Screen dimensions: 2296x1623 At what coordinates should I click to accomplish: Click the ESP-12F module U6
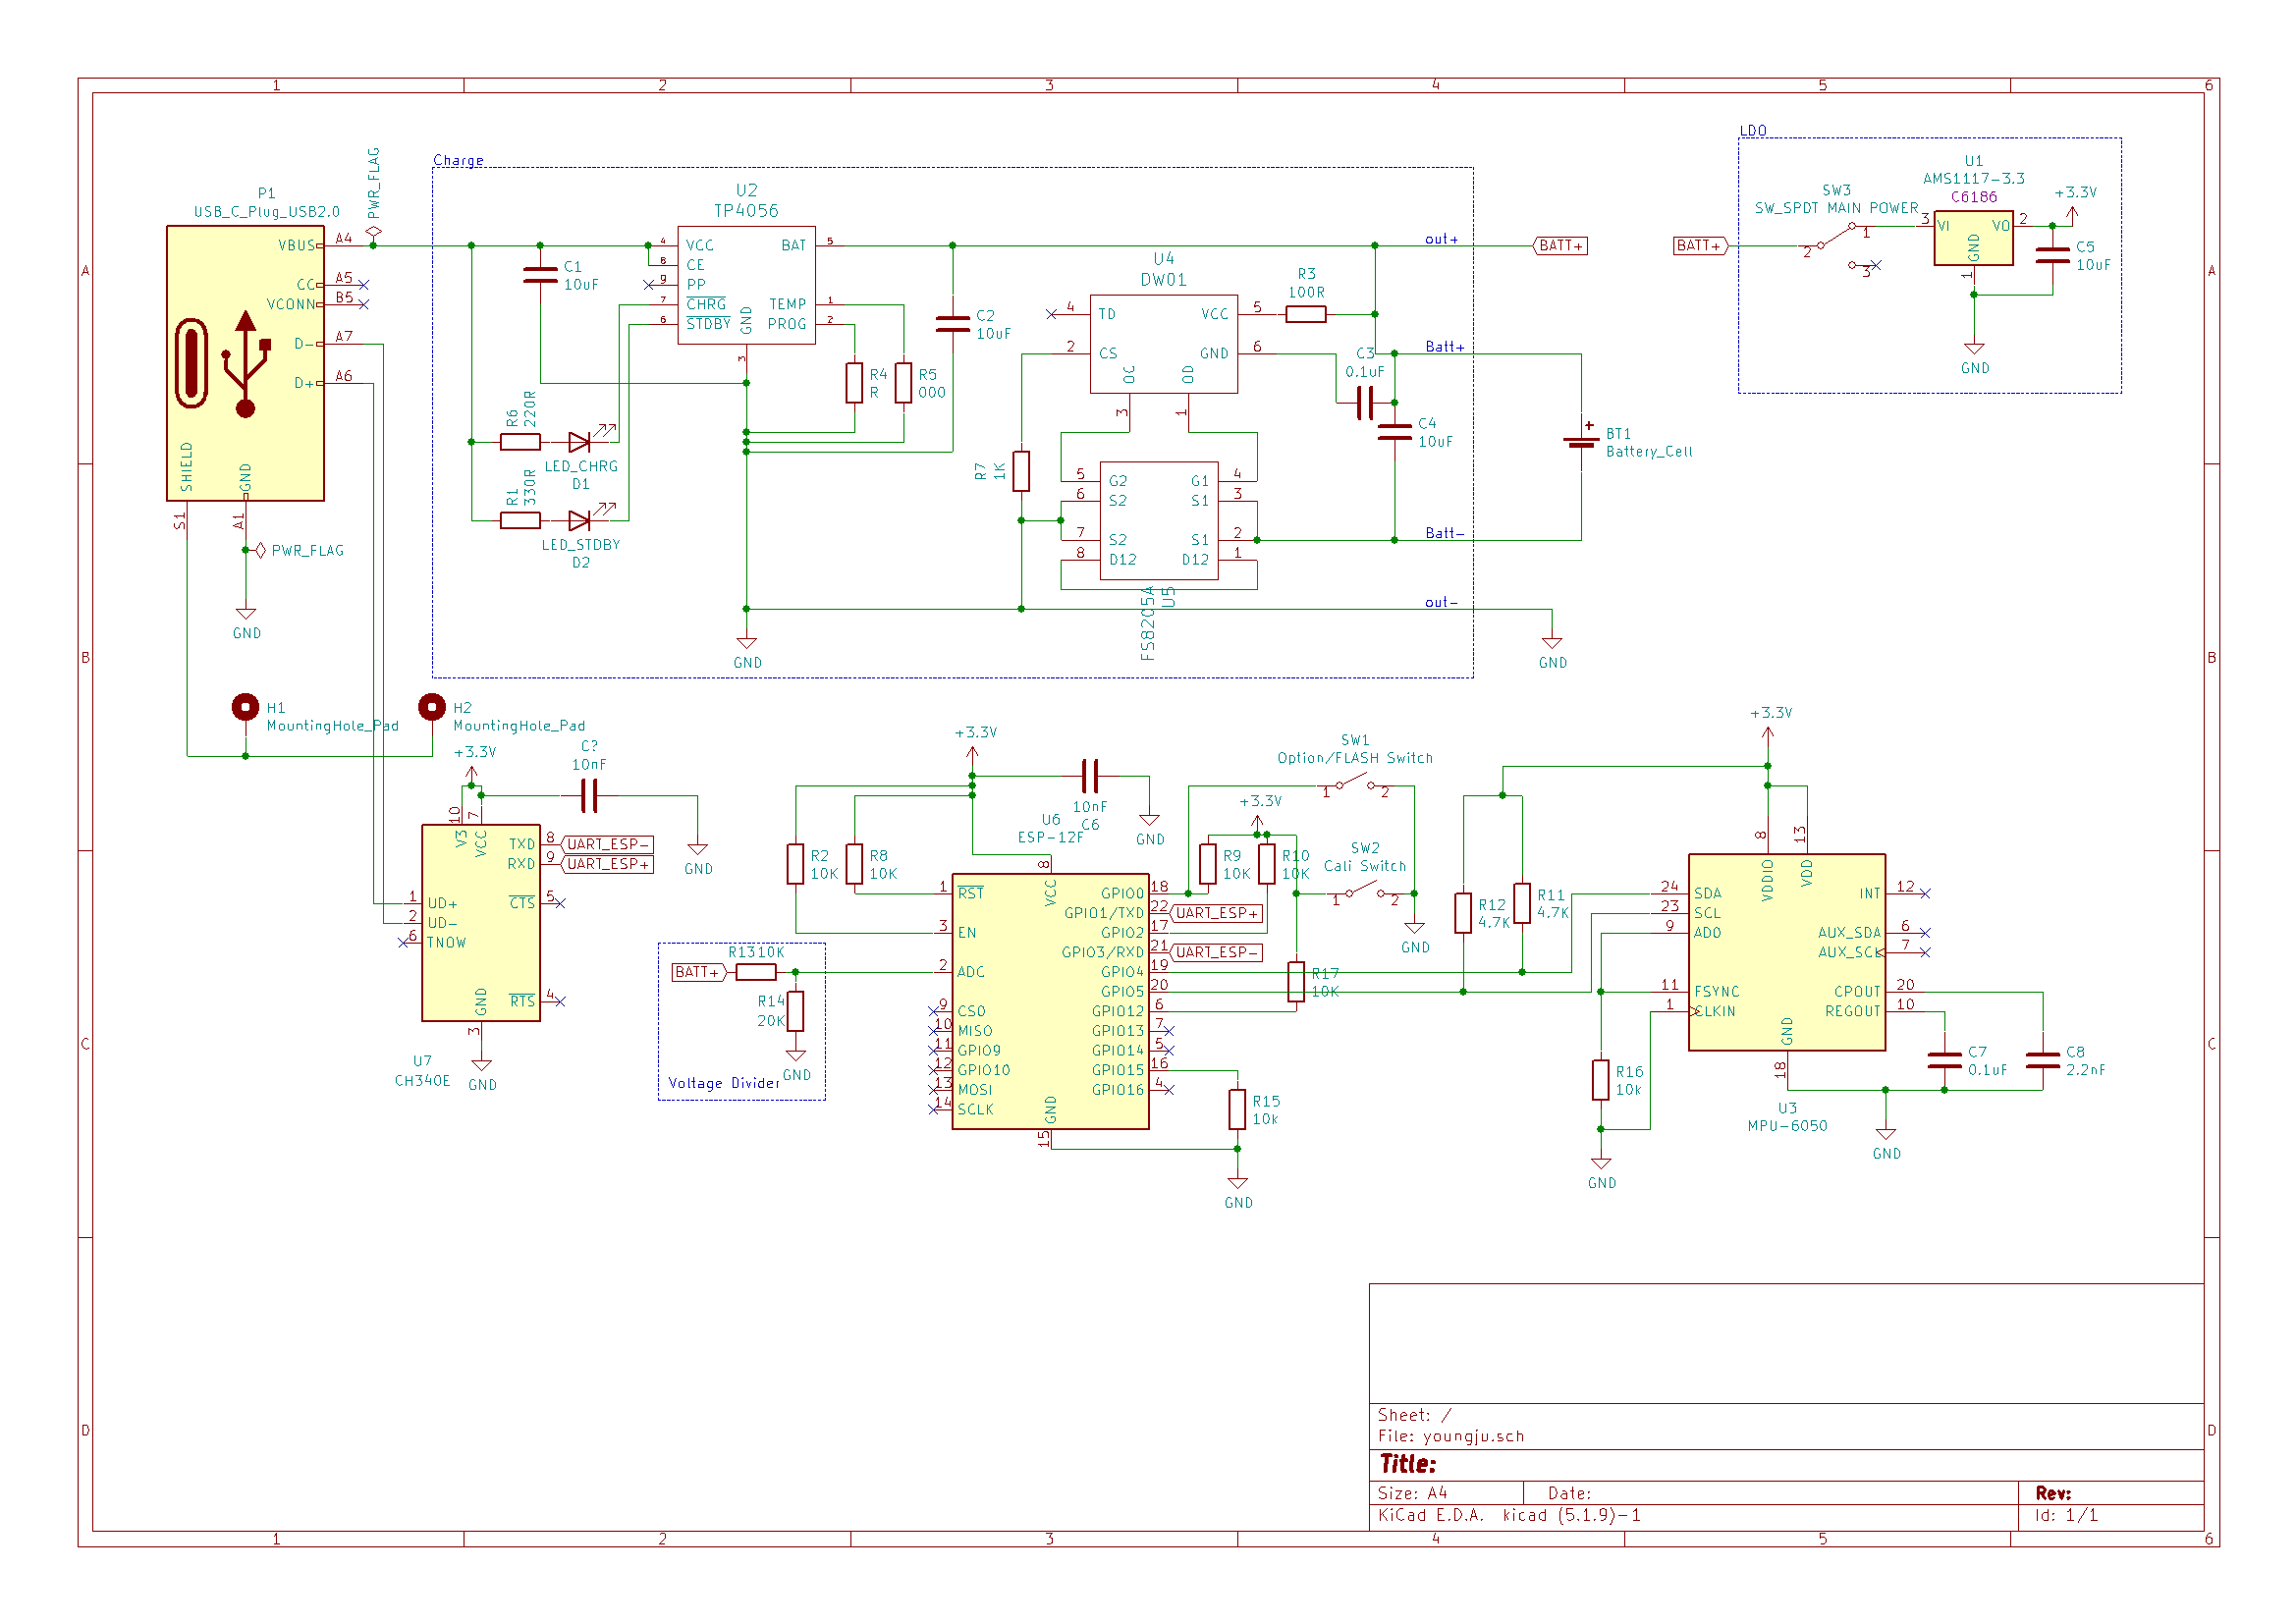coord(1050,1001)
